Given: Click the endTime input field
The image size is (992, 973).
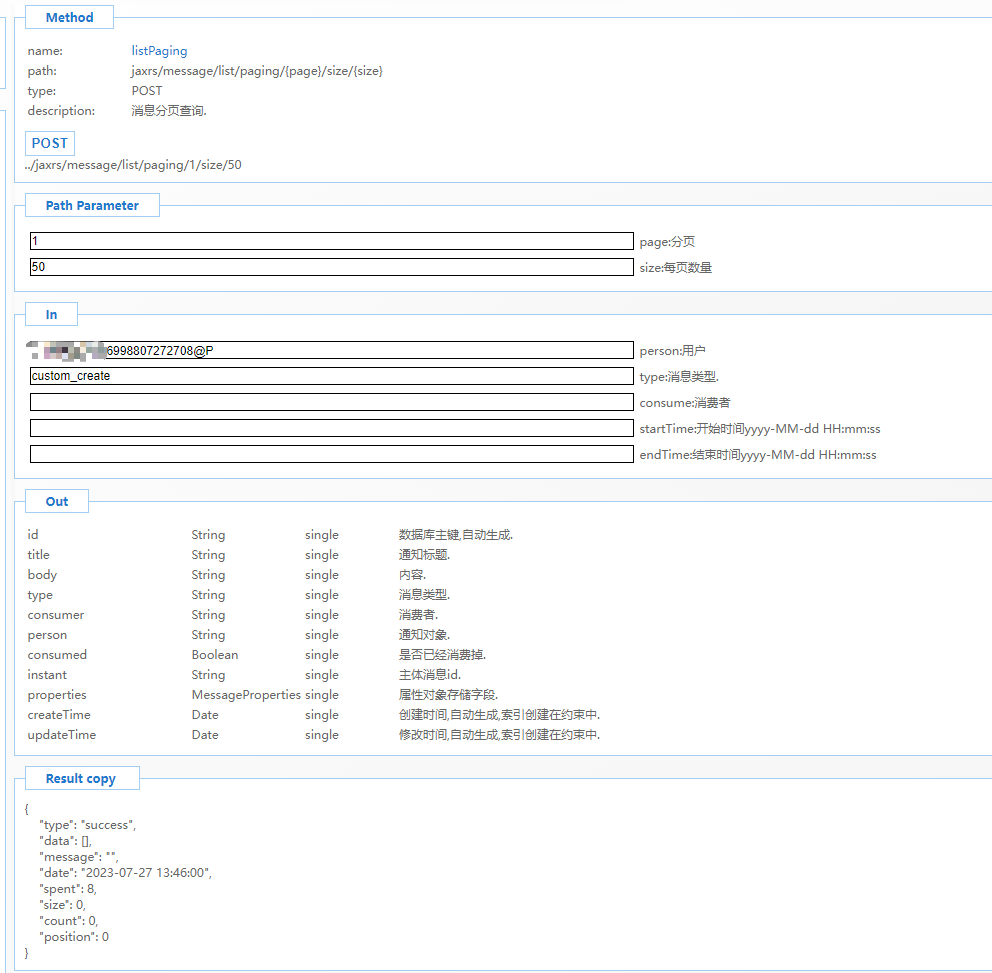Looking at the screenshot, I should (x=331, y=454).
